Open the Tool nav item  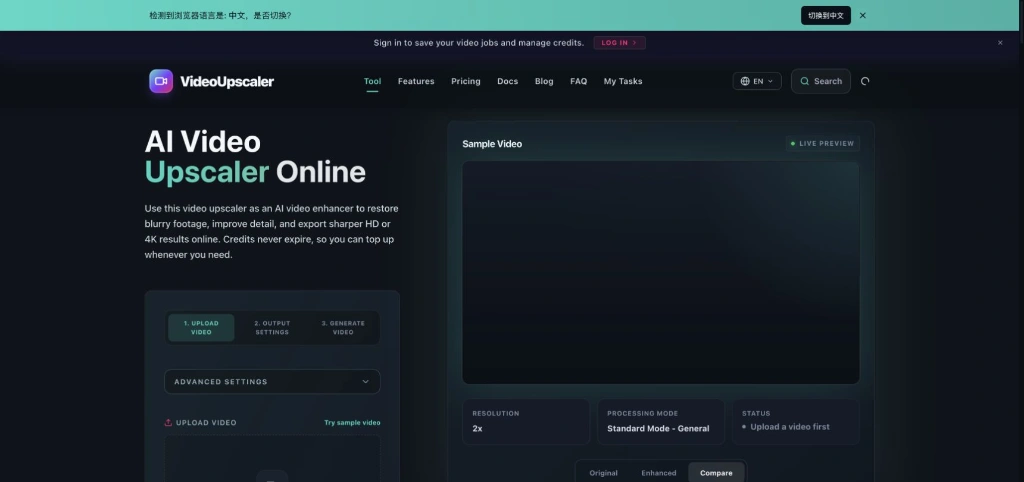(x=372, y=82)
